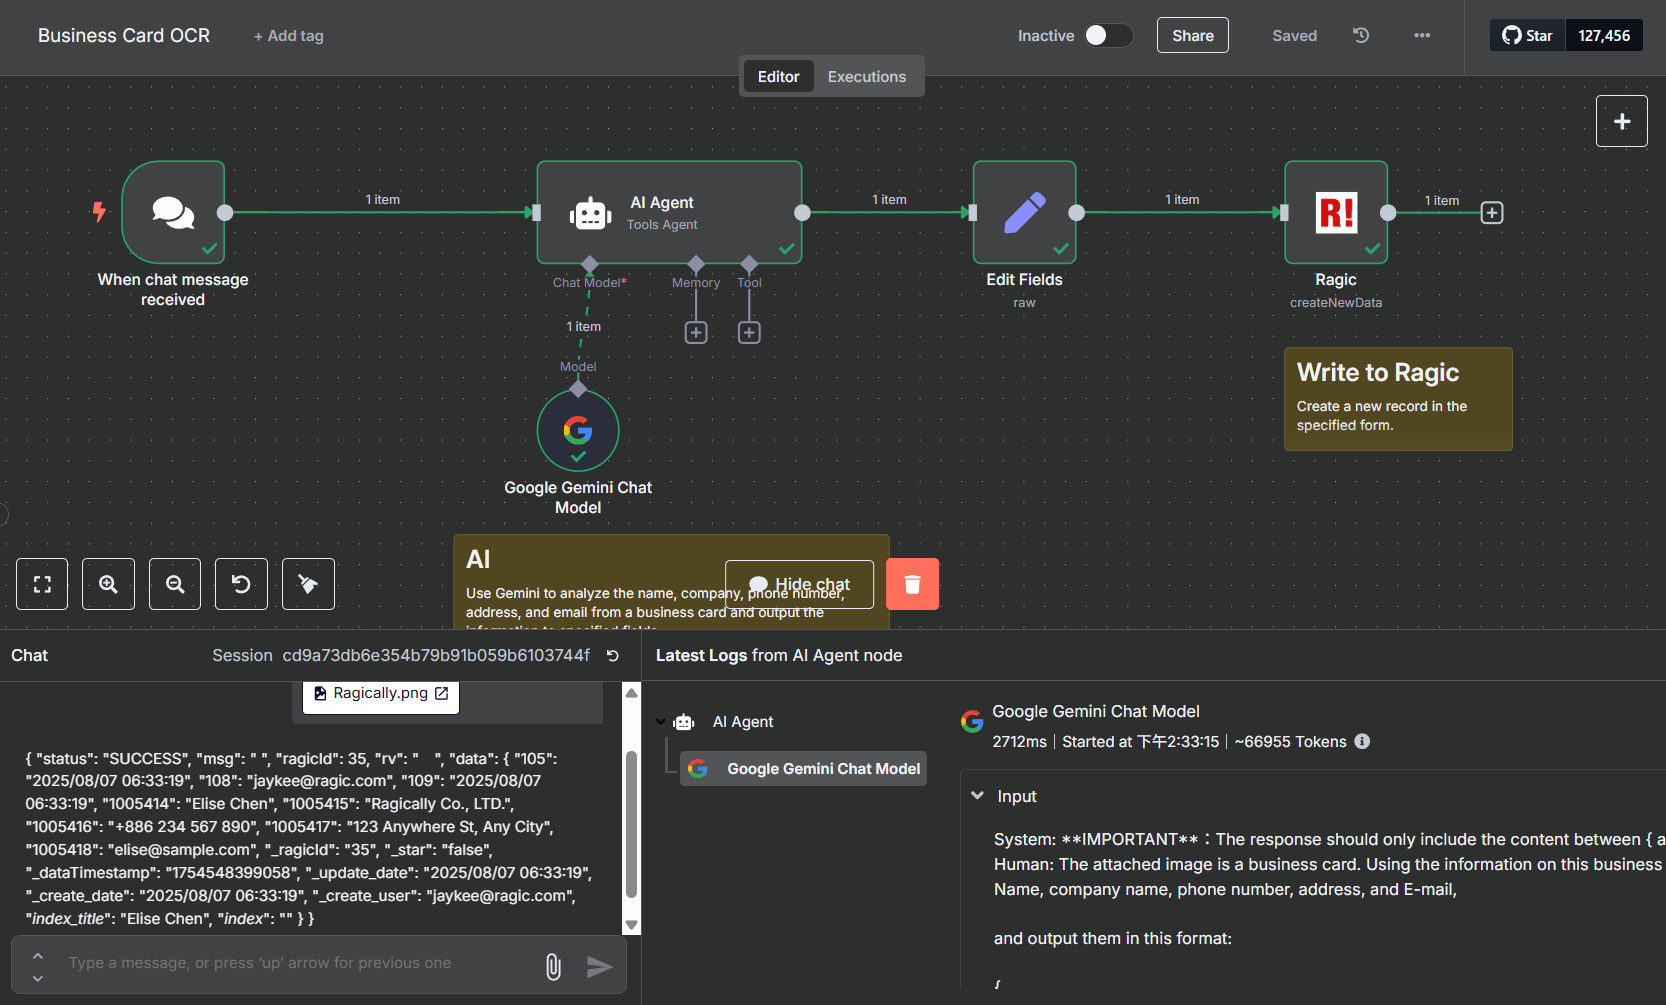Screen dimensions: 1666x1005
Task: Click the send message arrow icon
Action: [x=599, y=966]
